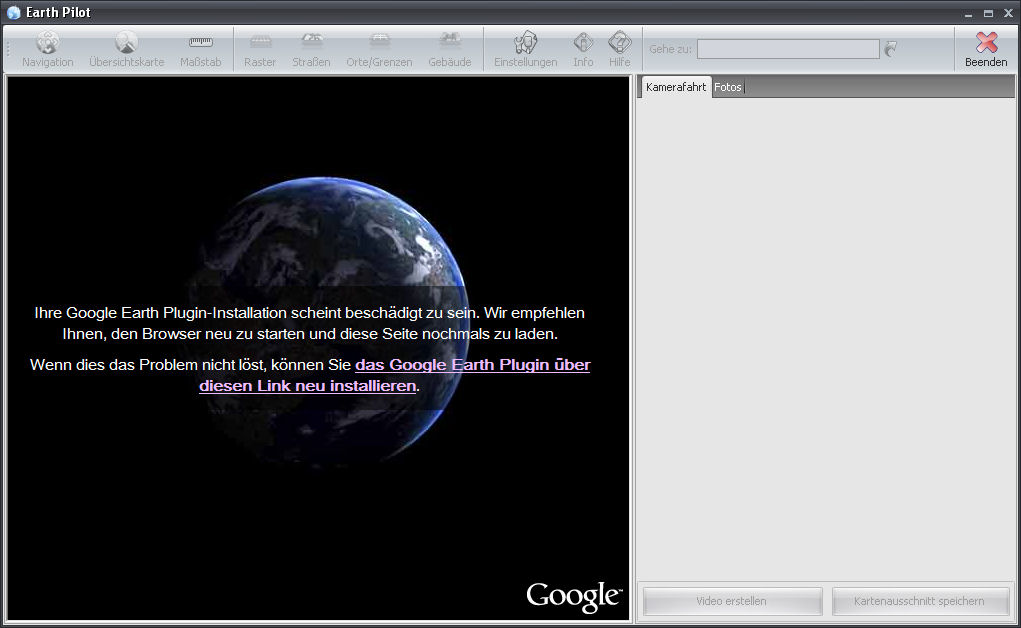Follow the Google Earth Plugin reinstall link
This screenshot has width=1021, height=628.
pyautogui.click(x=472, y=365)
